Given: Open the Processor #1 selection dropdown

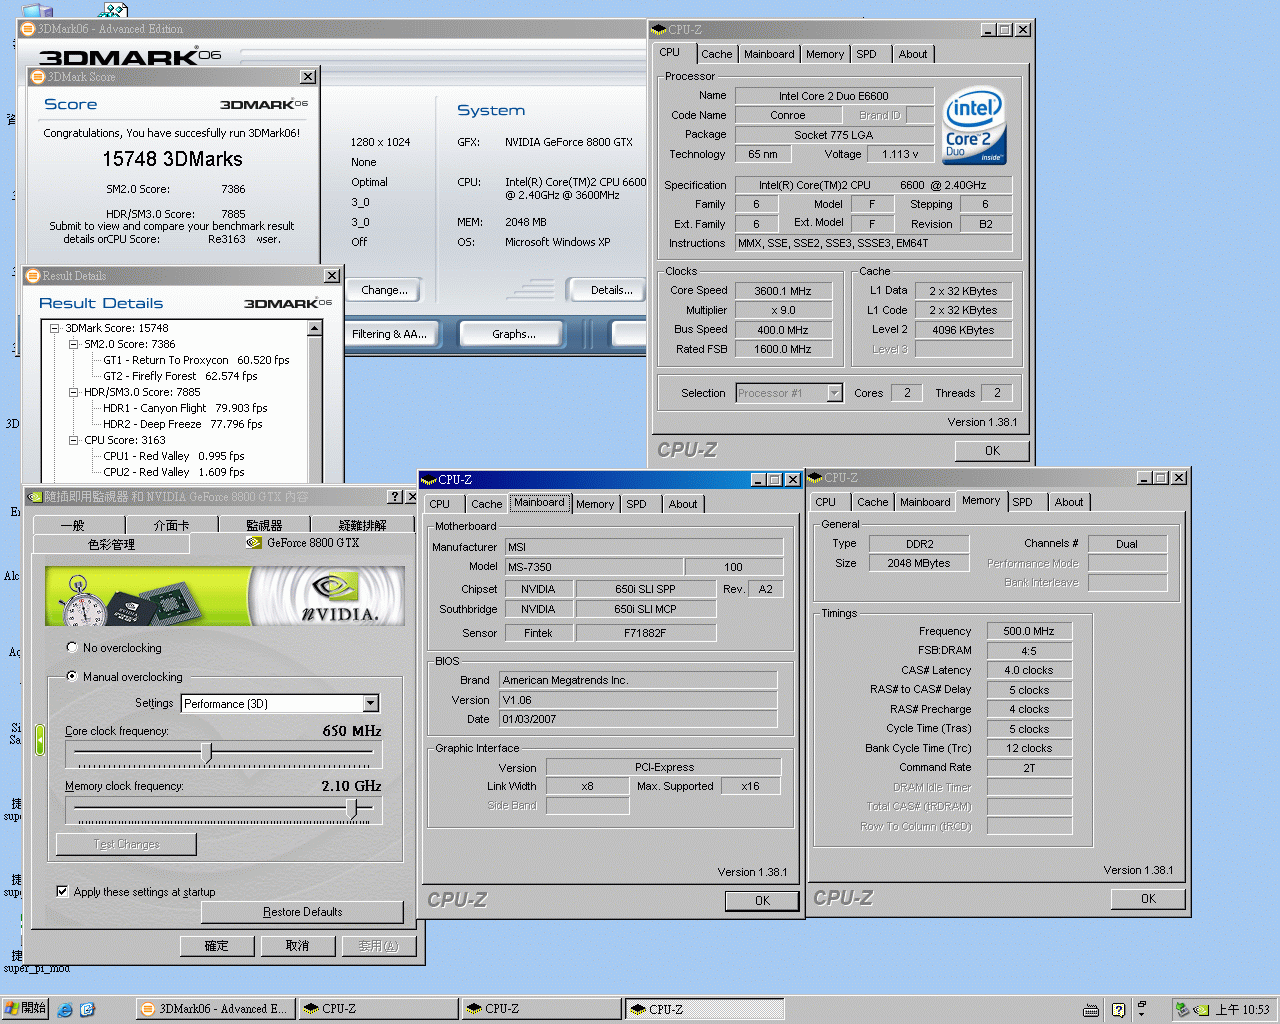Looking at the screenshot, I should click(834, 394).
